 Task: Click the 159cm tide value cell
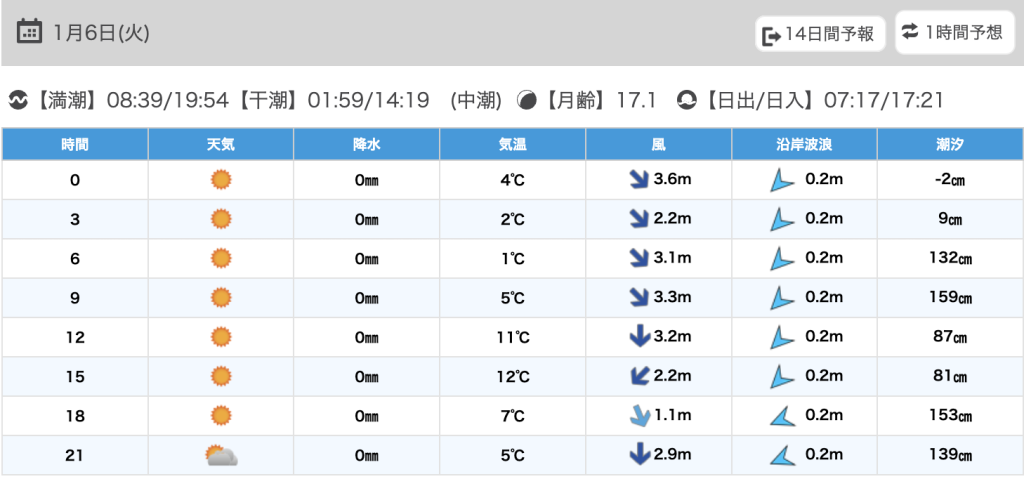click(x=950, y=298)
